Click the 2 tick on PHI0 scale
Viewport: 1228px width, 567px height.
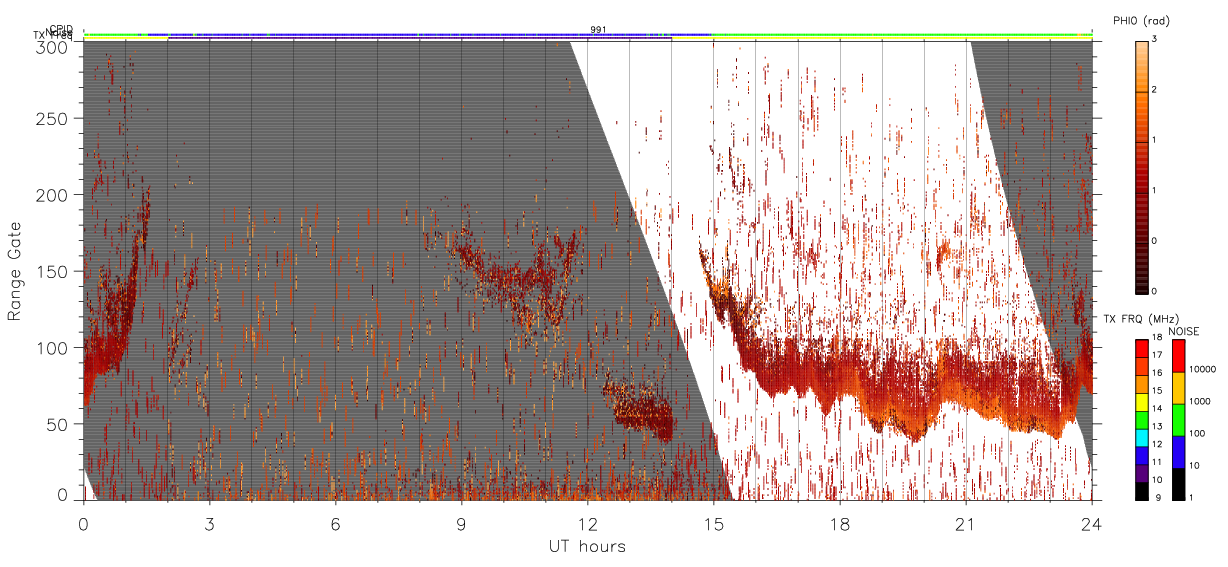coord(1155,91)
